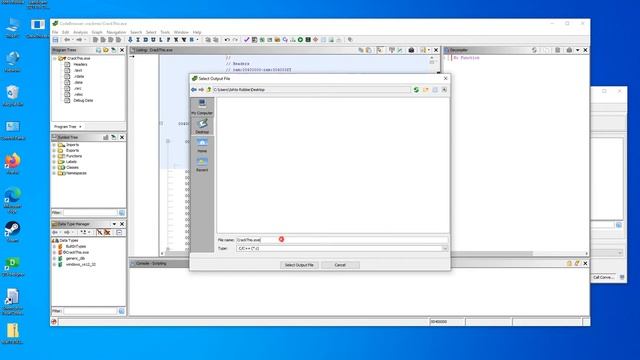Click the dialog's back arrow icon
Image resolution: width=640 pixels, height=360 pixels.
pyautogui.click(x=194, y=89)
